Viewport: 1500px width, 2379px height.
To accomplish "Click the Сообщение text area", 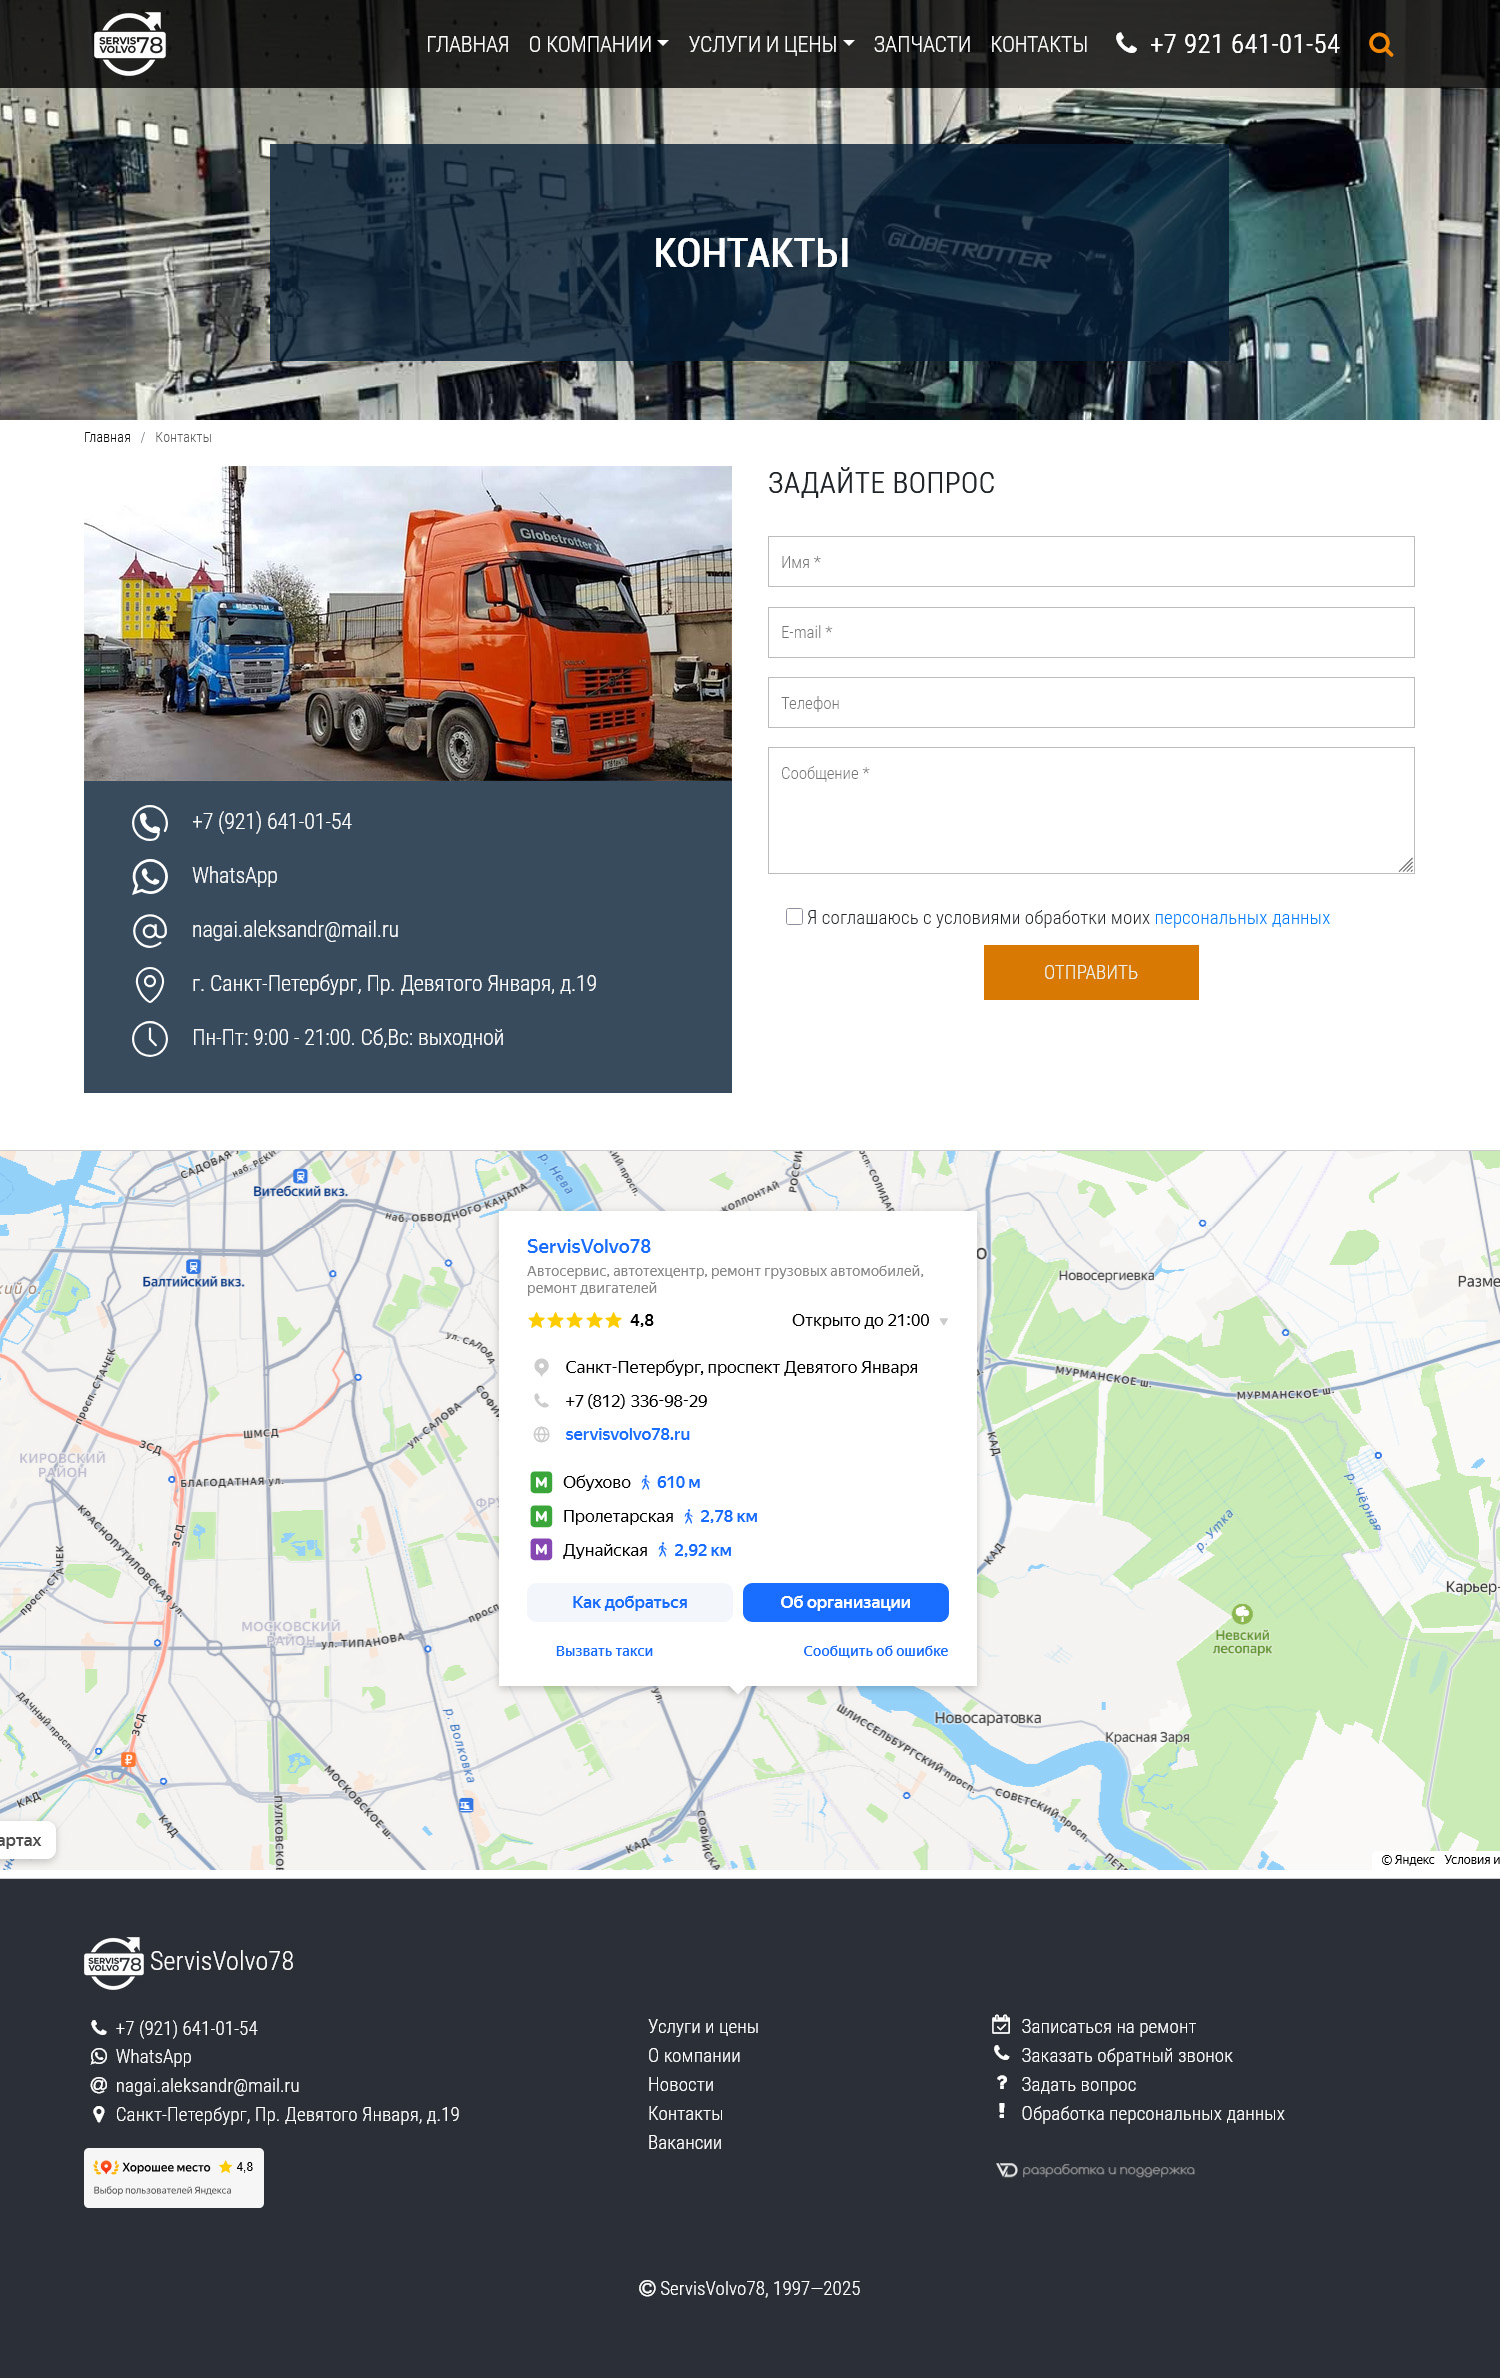I will tap(1091, 811).
